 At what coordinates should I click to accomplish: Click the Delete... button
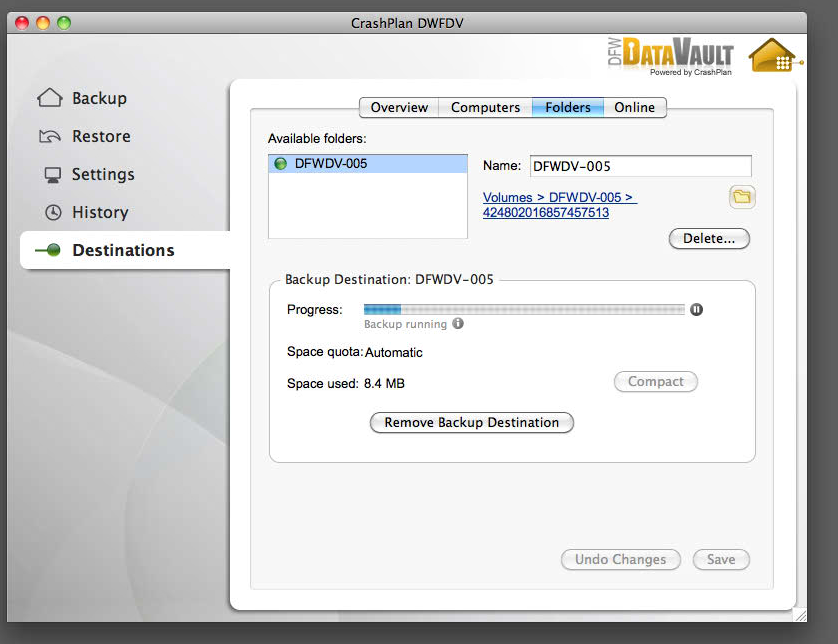(x=709, y=238)
